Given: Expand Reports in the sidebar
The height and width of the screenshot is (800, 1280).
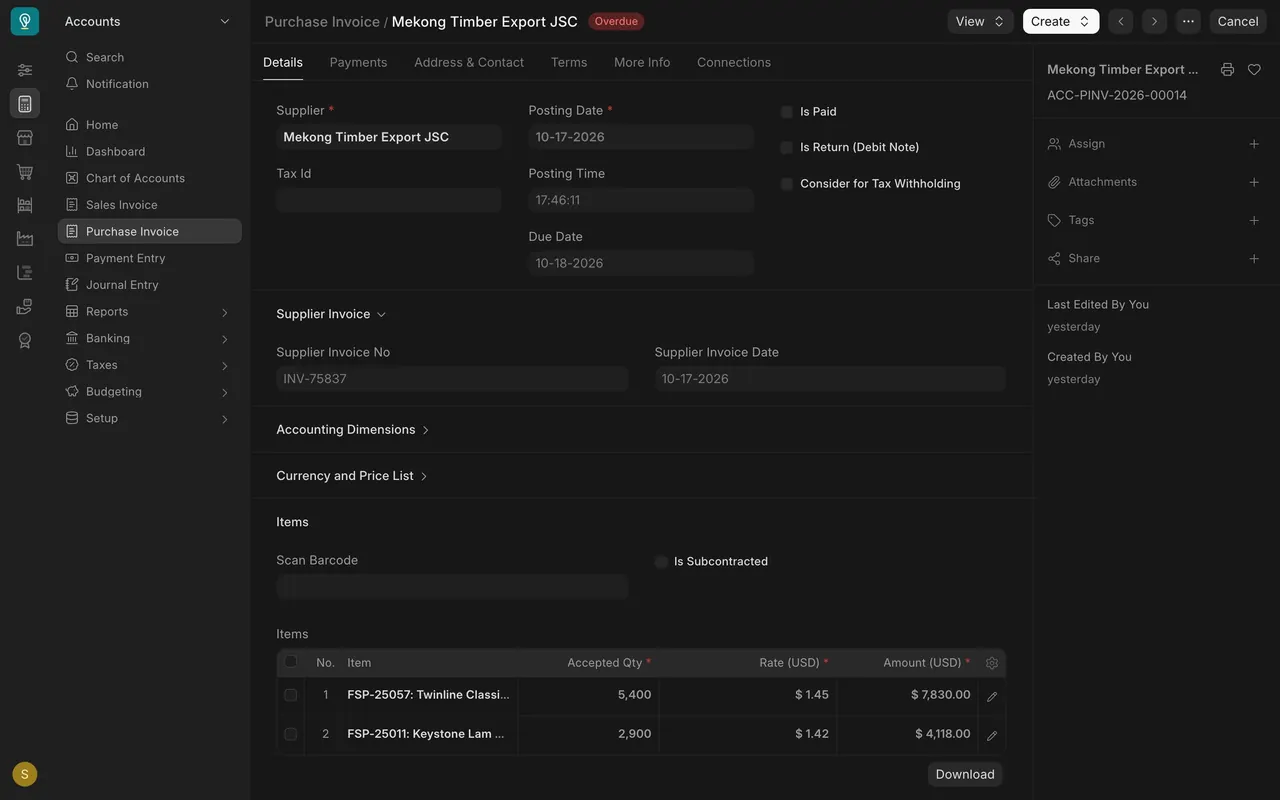Looking at the screenshot, I should [x=150, y=312].
